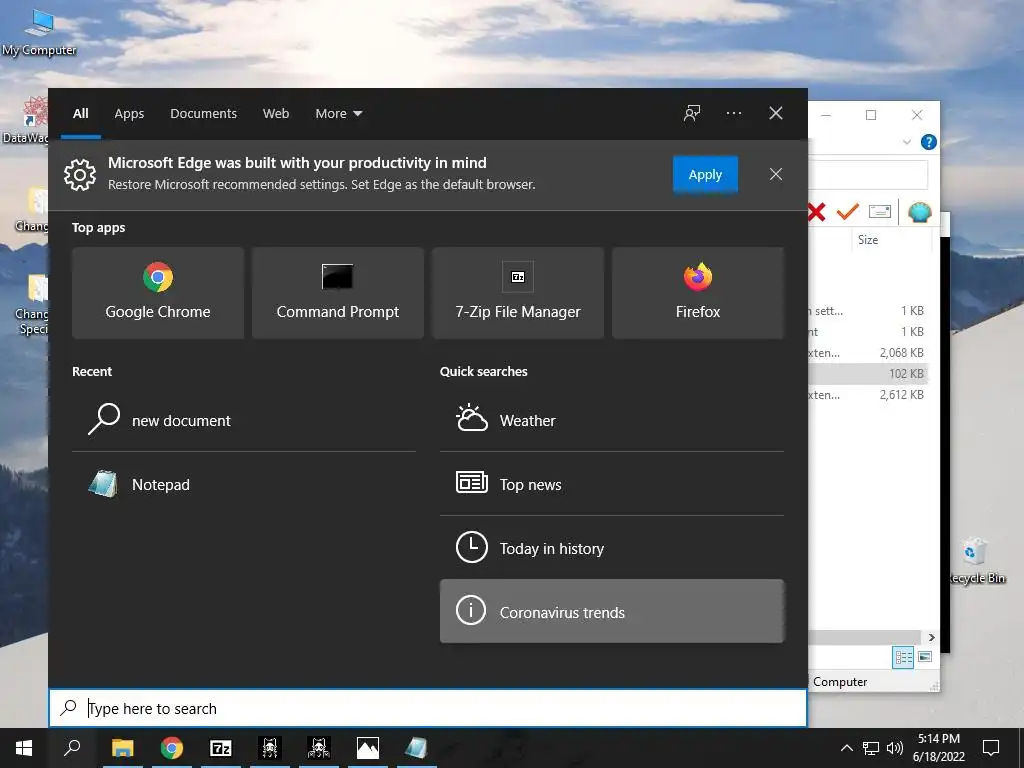Viewport: 1024px width, 768px height.
Task: Click the properties card icon in background window
Action: (880, 212)
